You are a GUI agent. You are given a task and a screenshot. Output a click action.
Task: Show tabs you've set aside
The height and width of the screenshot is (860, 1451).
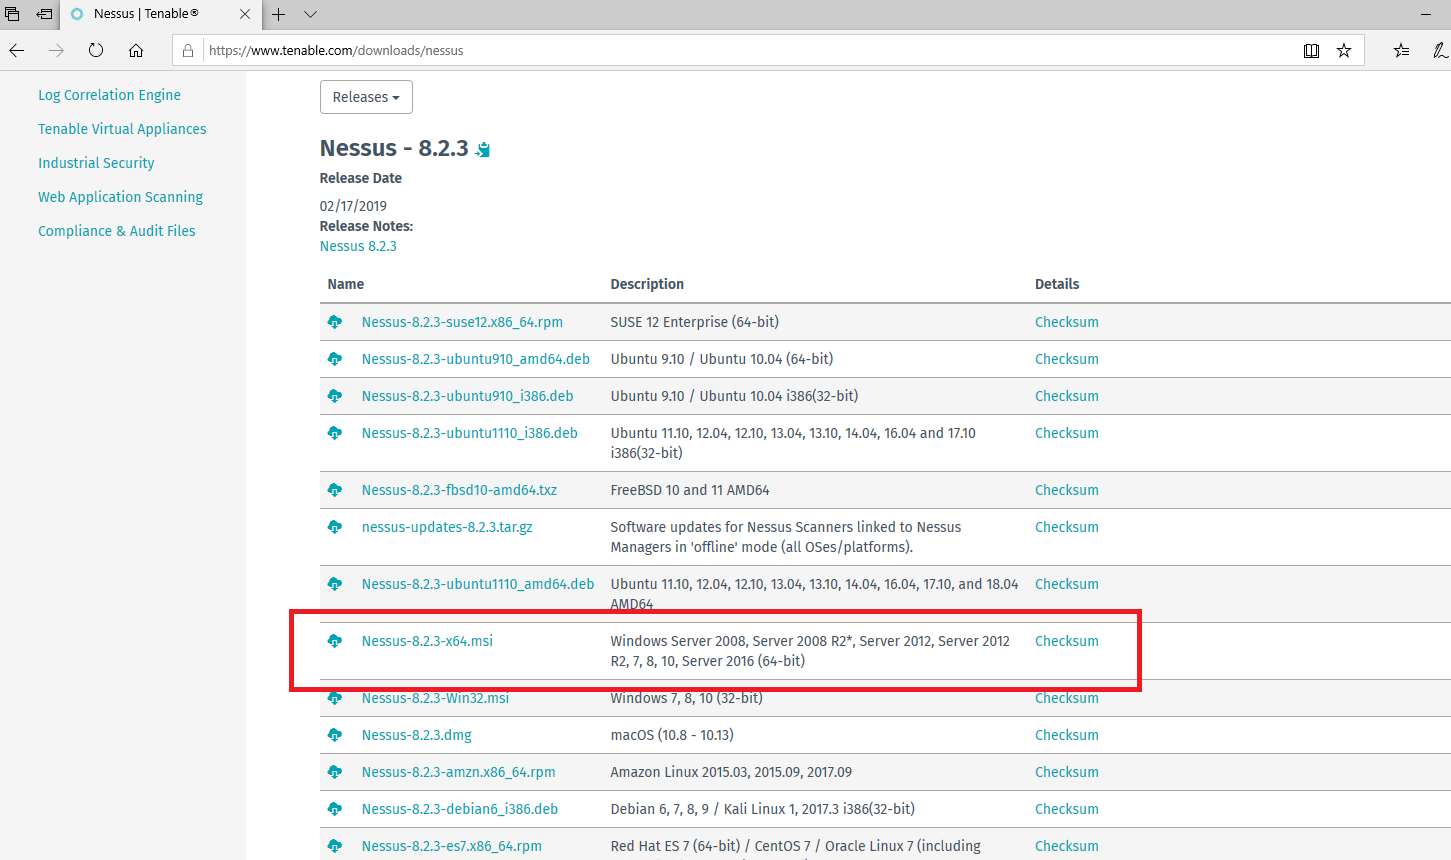click(x=12, y=14)
